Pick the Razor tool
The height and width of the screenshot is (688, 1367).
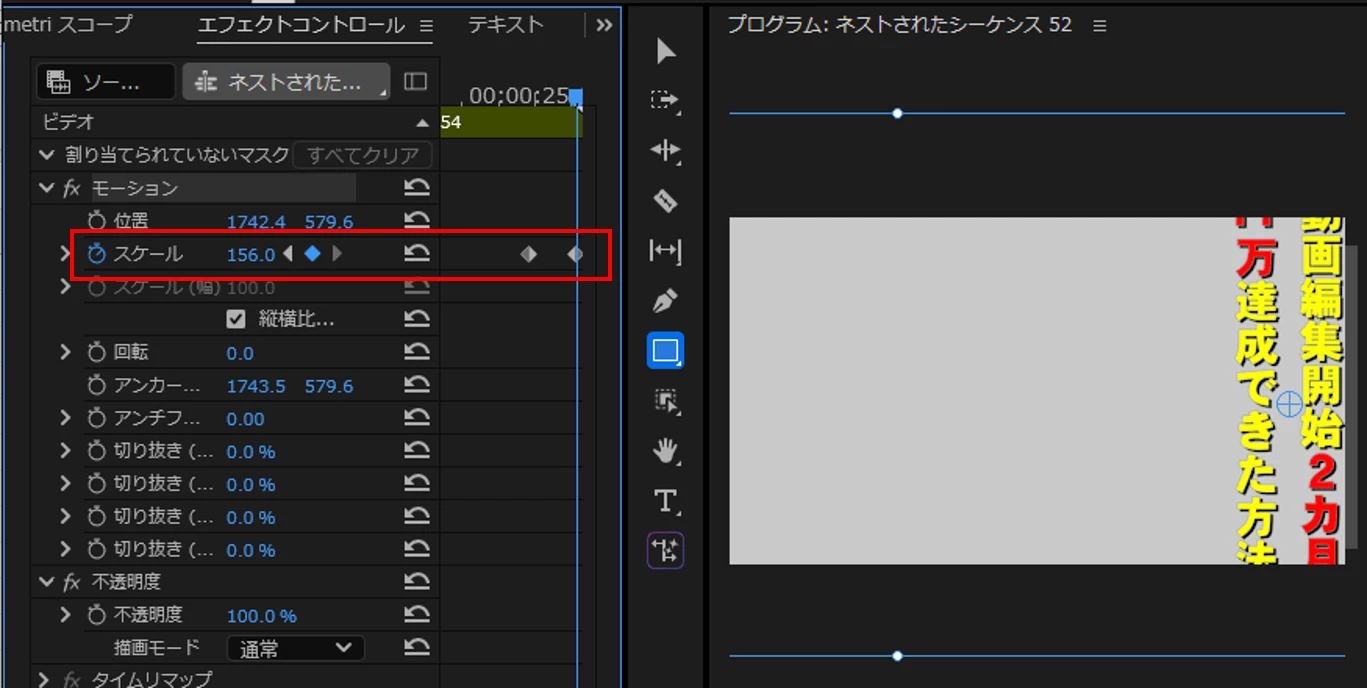[665, 201]
